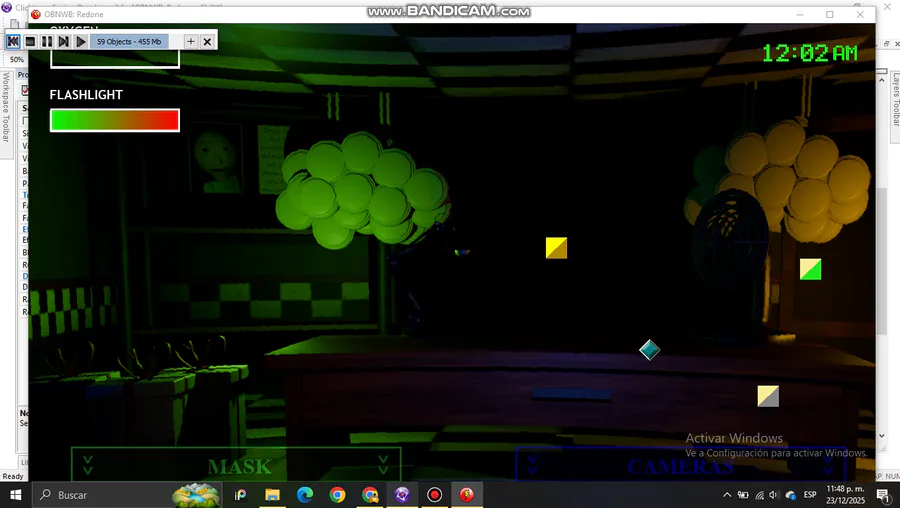
Task: Pull down the MASK button
Action: 236,464
